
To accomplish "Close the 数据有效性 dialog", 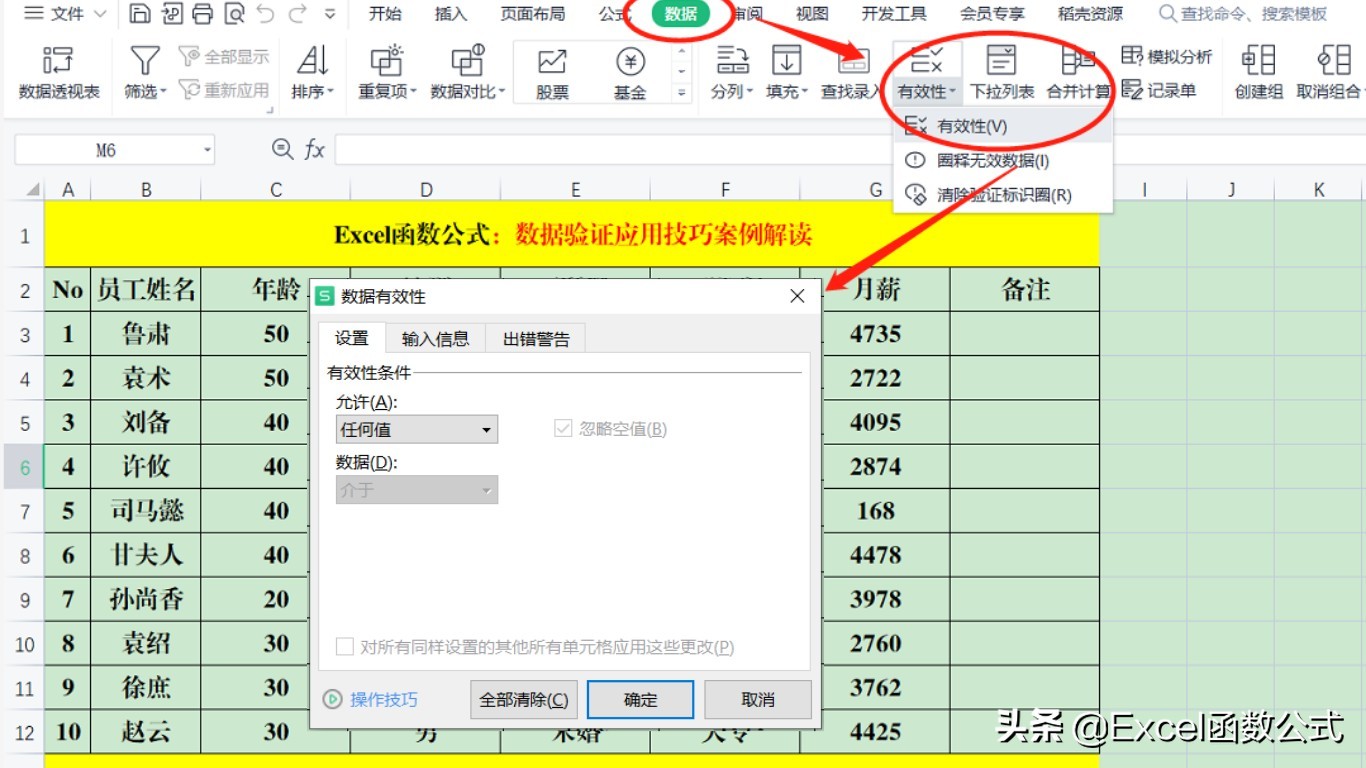I will tap(797, 296).
